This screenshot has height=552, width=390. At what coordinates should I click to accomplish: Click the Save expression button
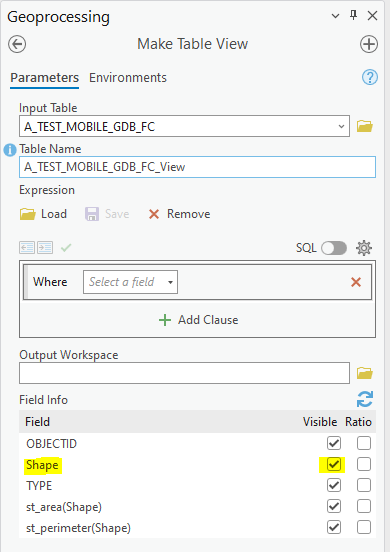click(x=107, y=214)
